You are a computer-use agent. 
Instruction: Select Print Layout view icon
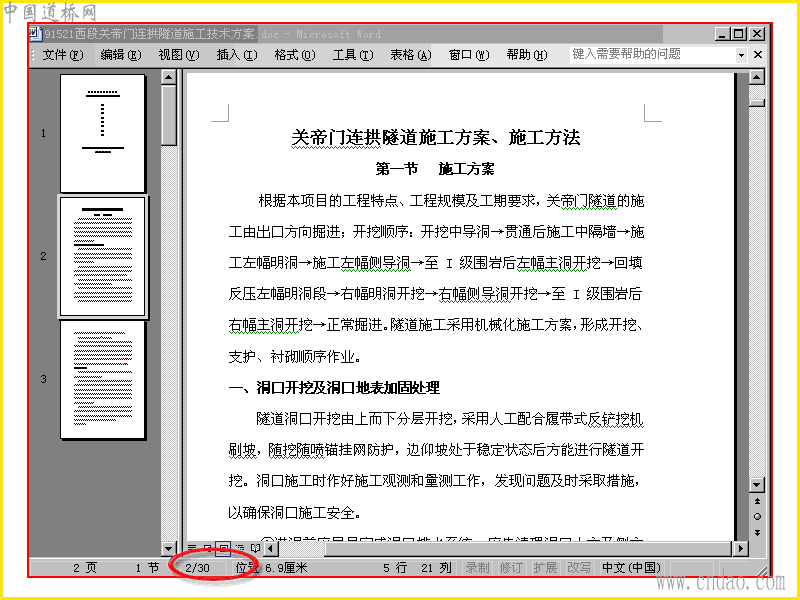pyautogui.click(x=223, y=549)
